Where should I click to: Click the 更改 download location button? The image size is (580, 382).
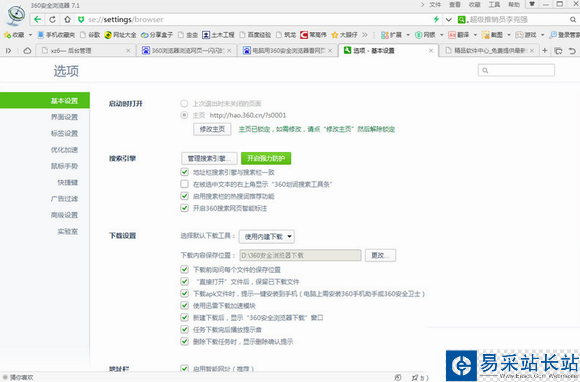(380, 255)
